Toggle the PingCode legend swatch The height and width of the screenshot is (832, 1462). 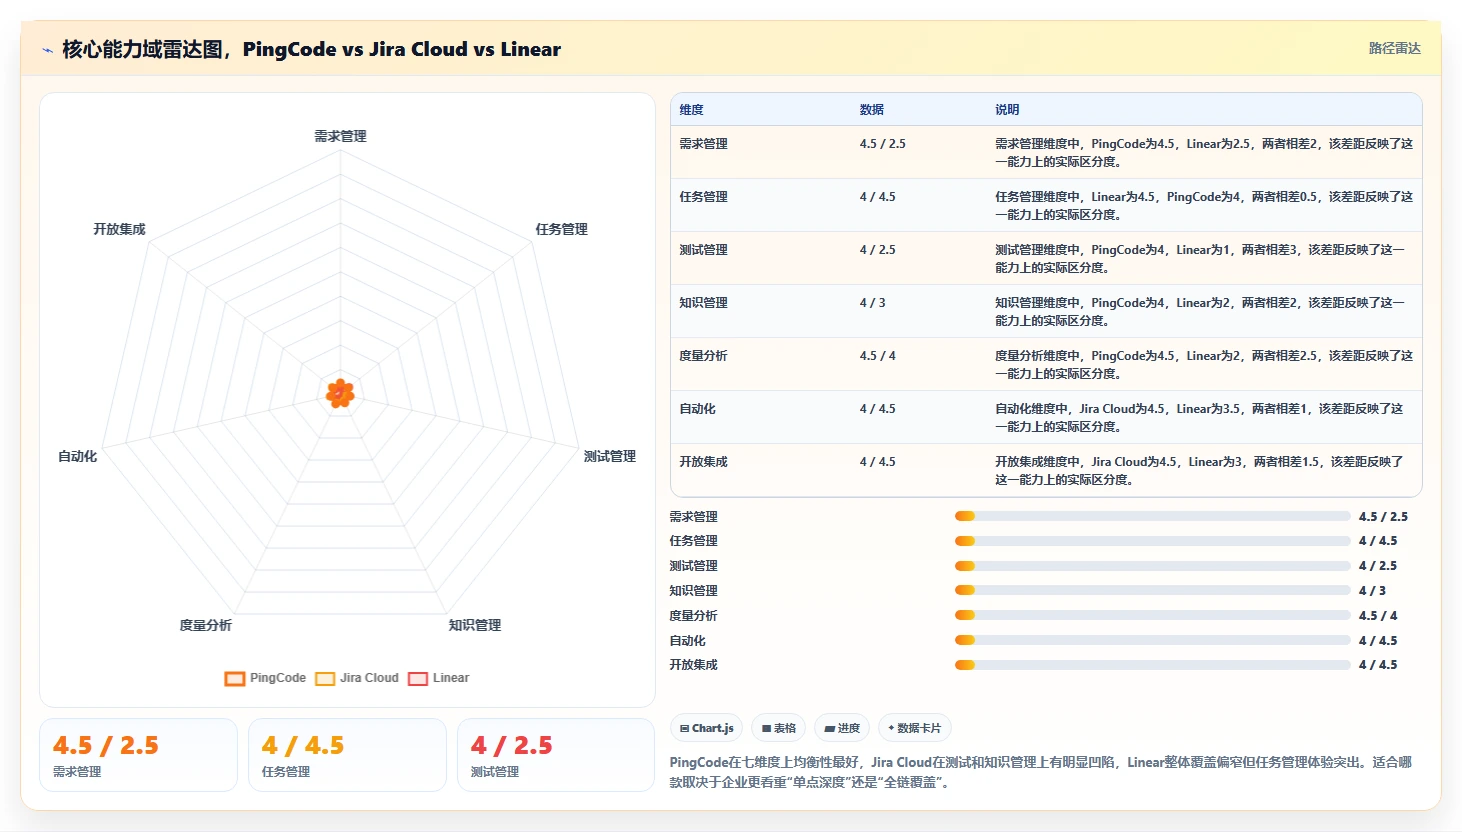point(235,678)
